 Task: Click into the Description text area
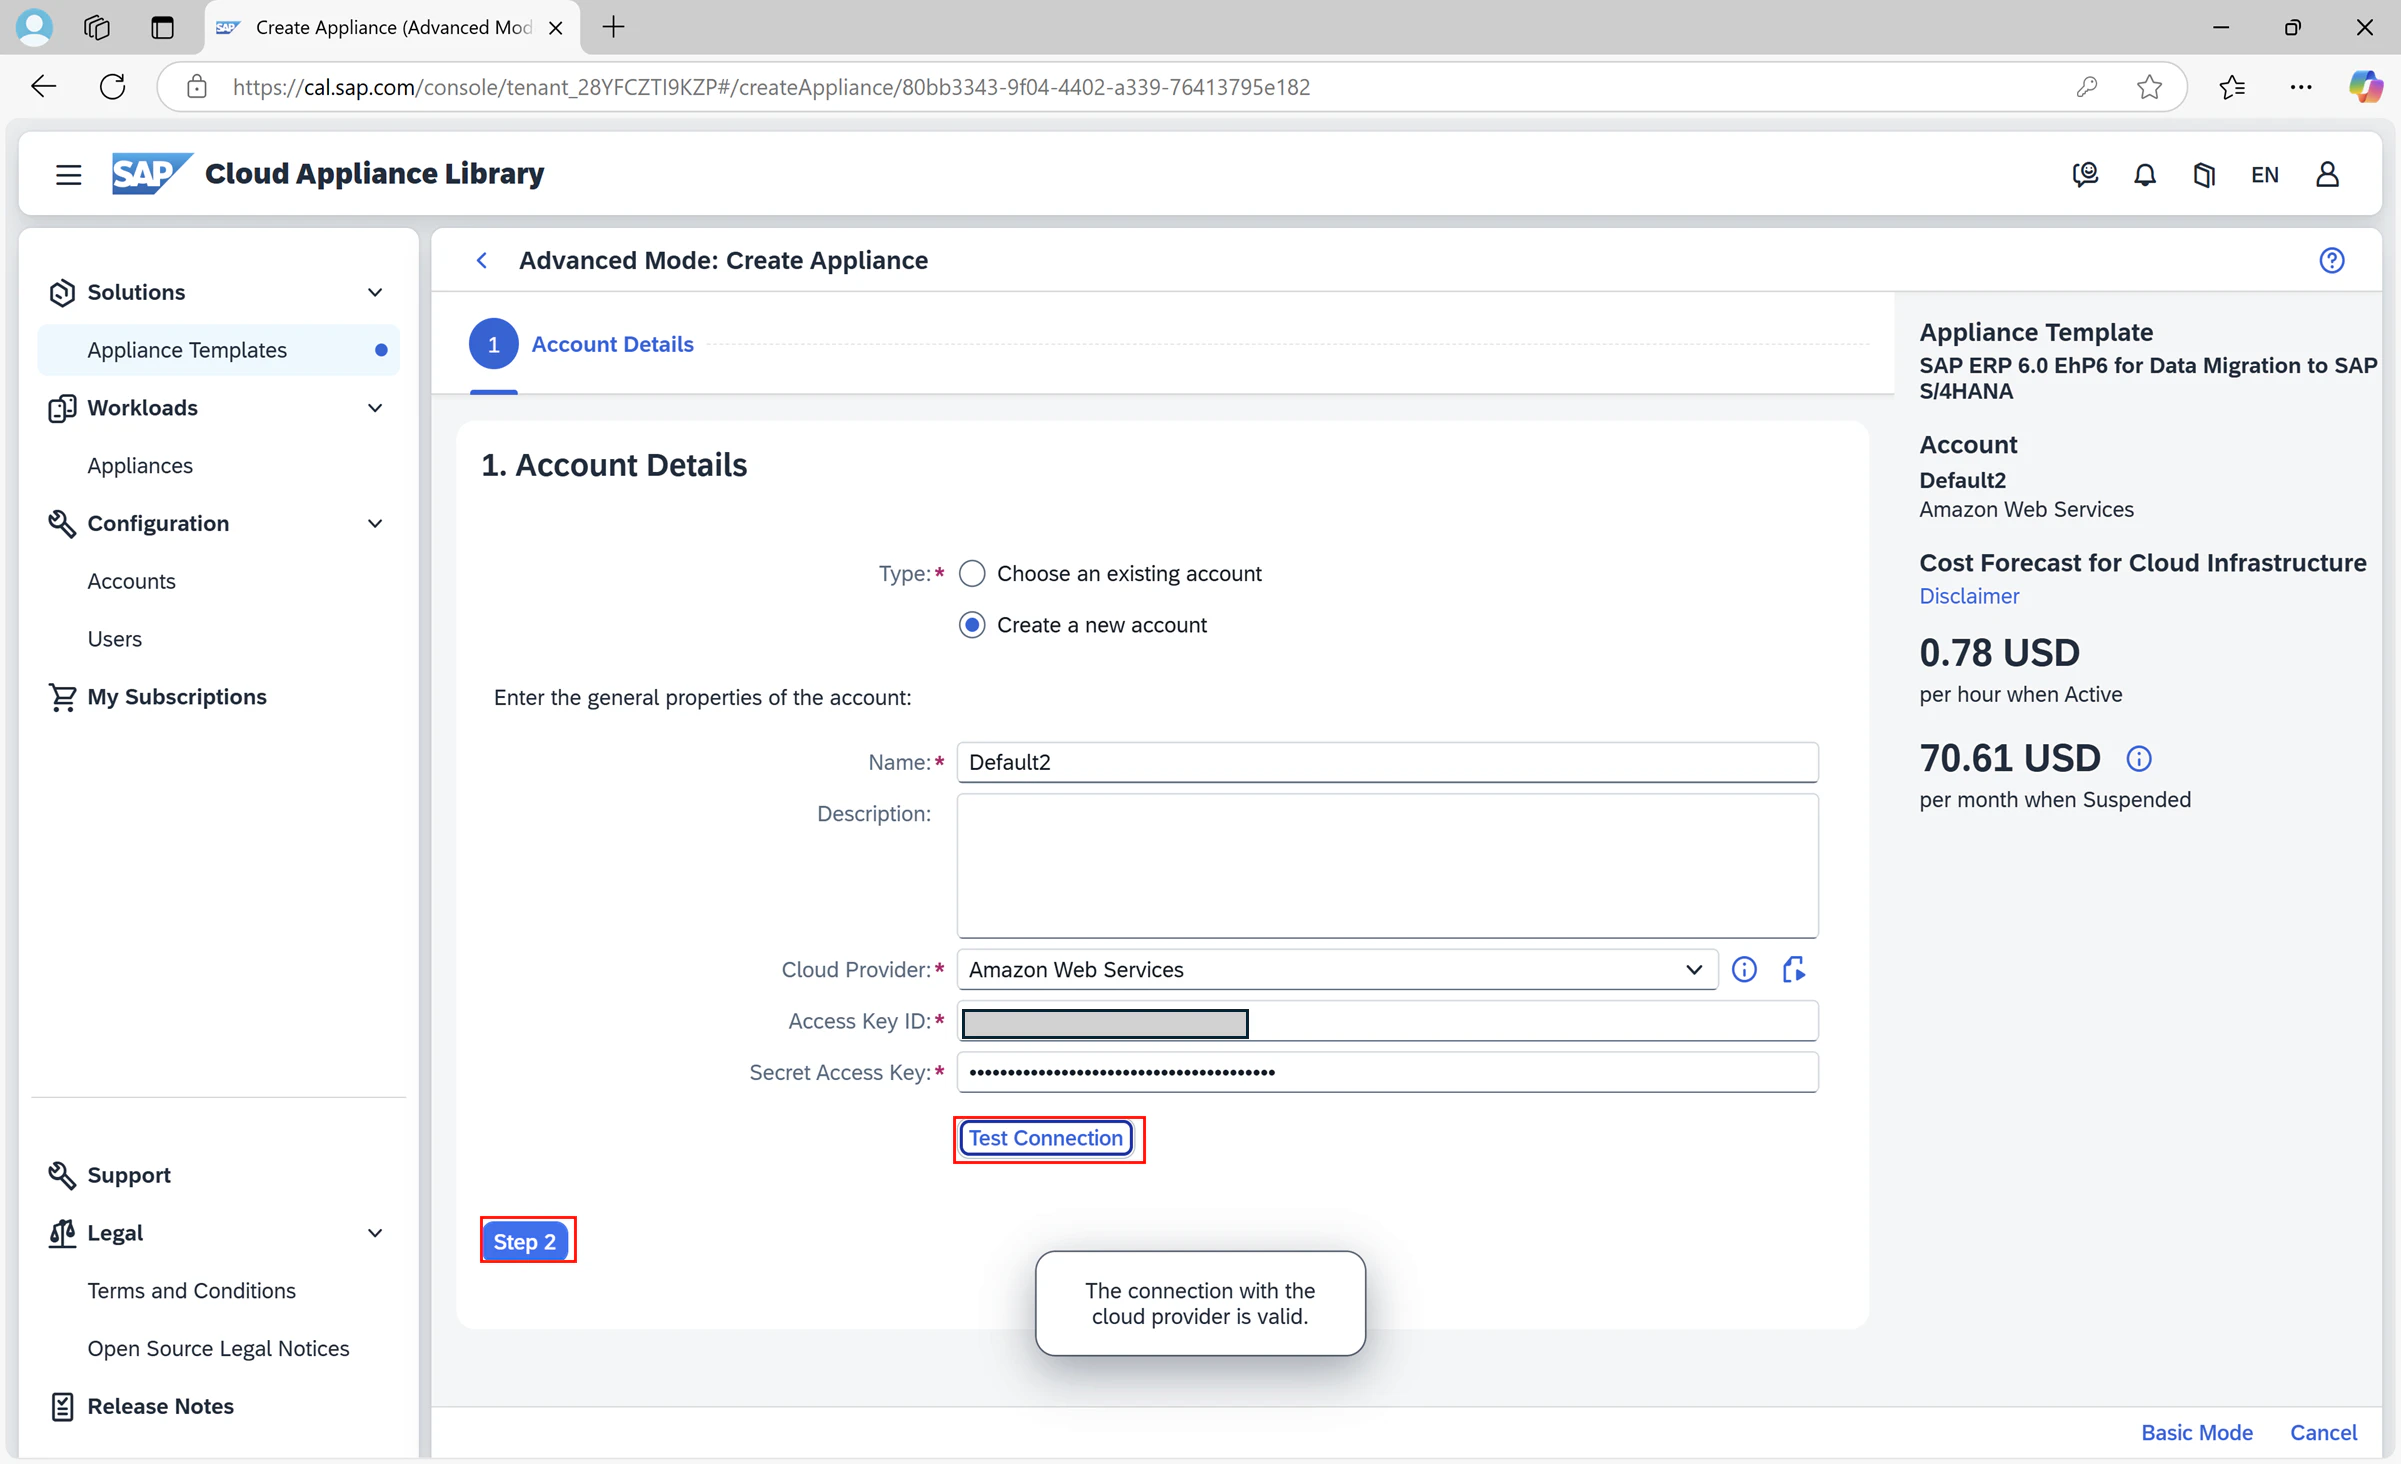point(1387,865)
